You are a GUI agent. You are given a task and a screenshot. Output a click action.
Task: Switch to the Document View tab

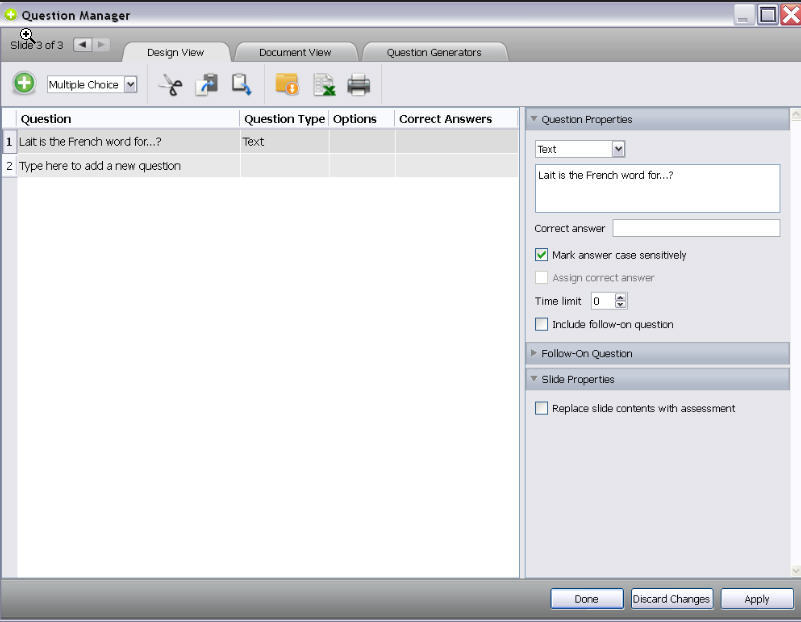(x=295, y=52)
